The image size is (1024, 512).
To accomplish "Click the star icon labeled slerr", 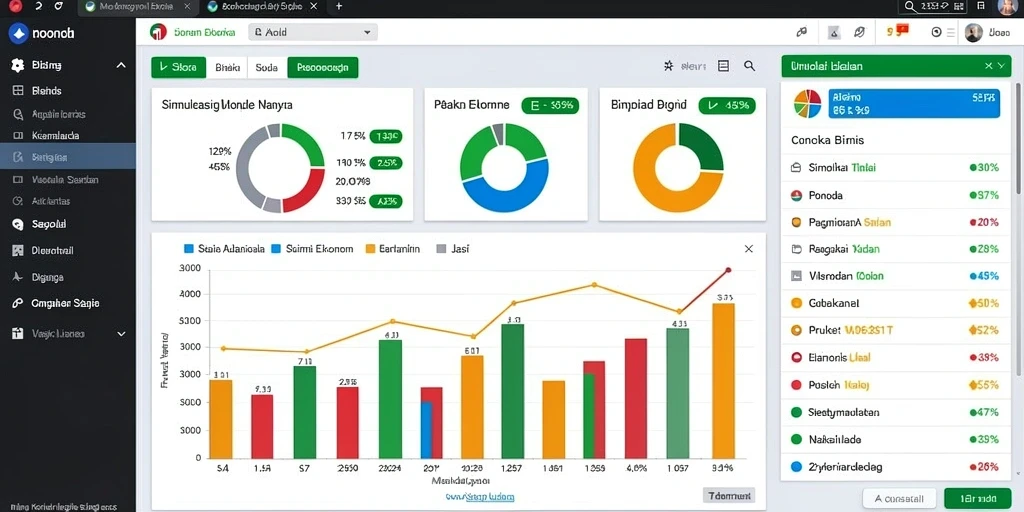I will [668, 66].
